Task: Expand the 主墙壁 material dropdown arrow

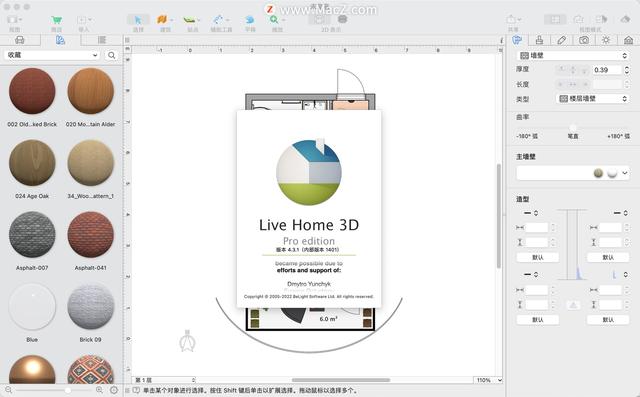Action: click(624, 173)
